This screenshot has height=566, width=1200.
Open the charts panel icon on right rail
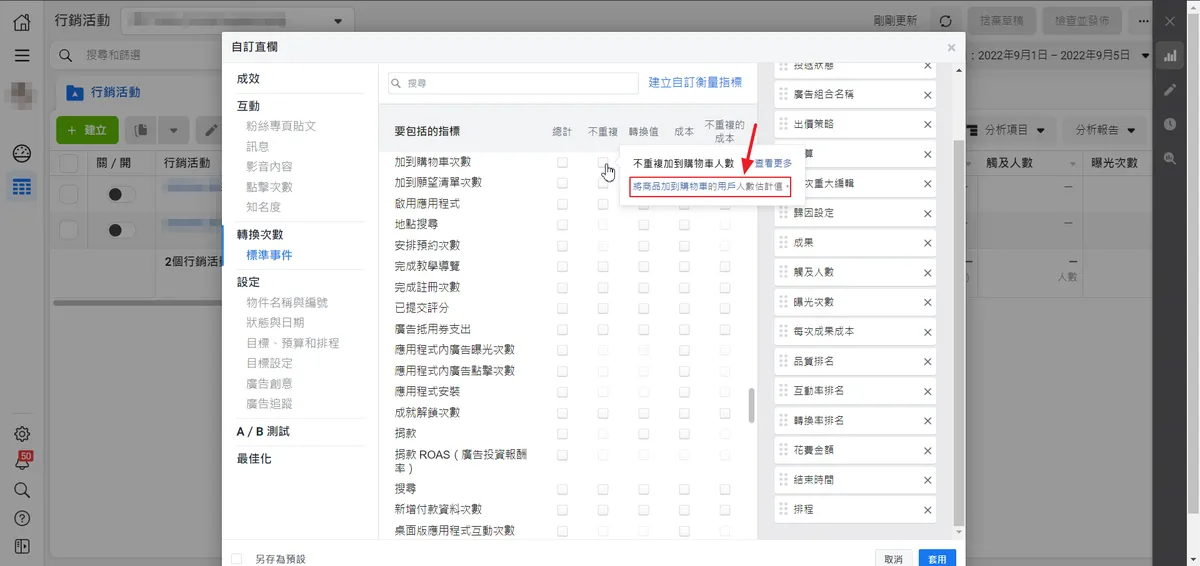pyautogui.click(x=1170, y=56)
